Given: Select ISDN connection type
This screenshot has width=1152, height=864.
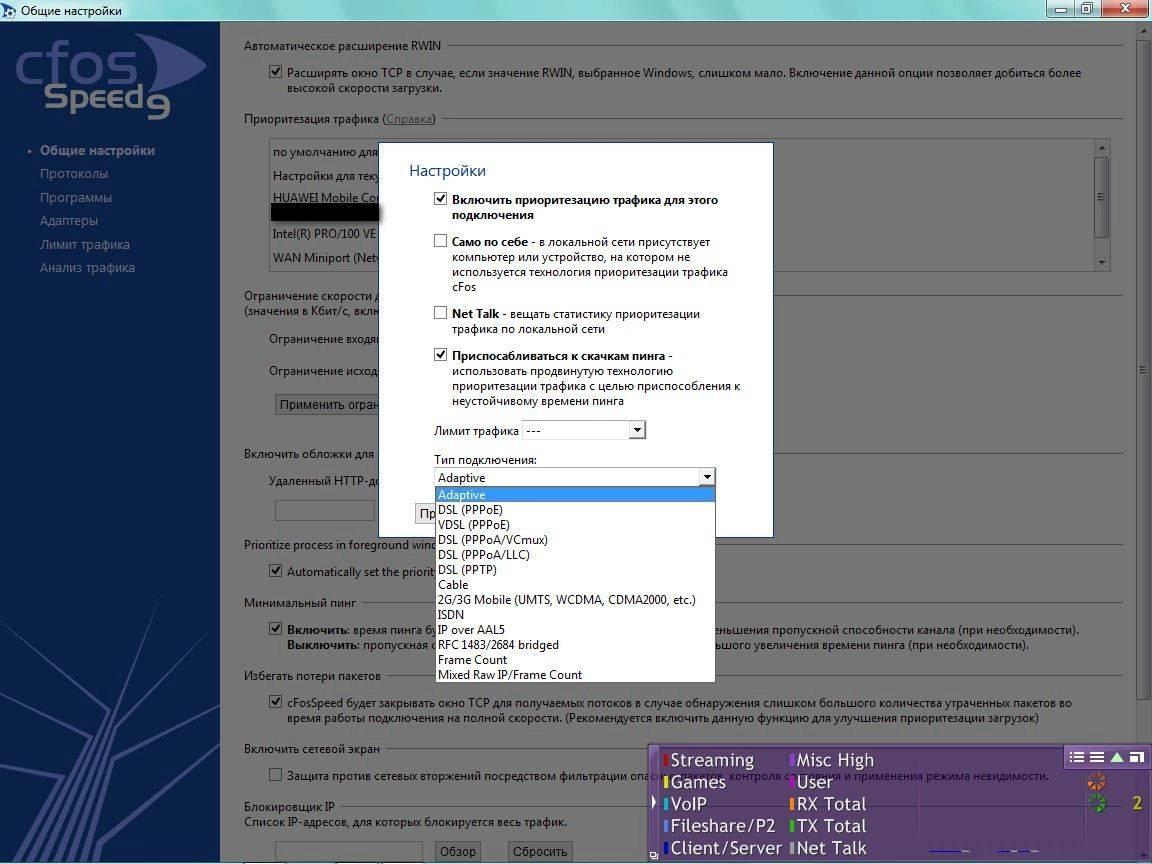Looking at the screenshot, I should tap(575, 614).
